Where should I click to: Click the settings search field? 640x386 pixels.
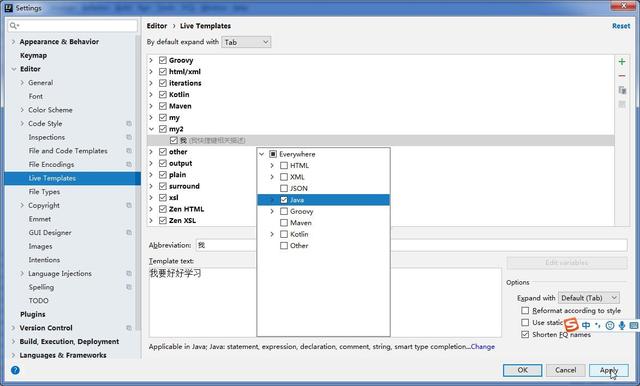click(73, 26)
